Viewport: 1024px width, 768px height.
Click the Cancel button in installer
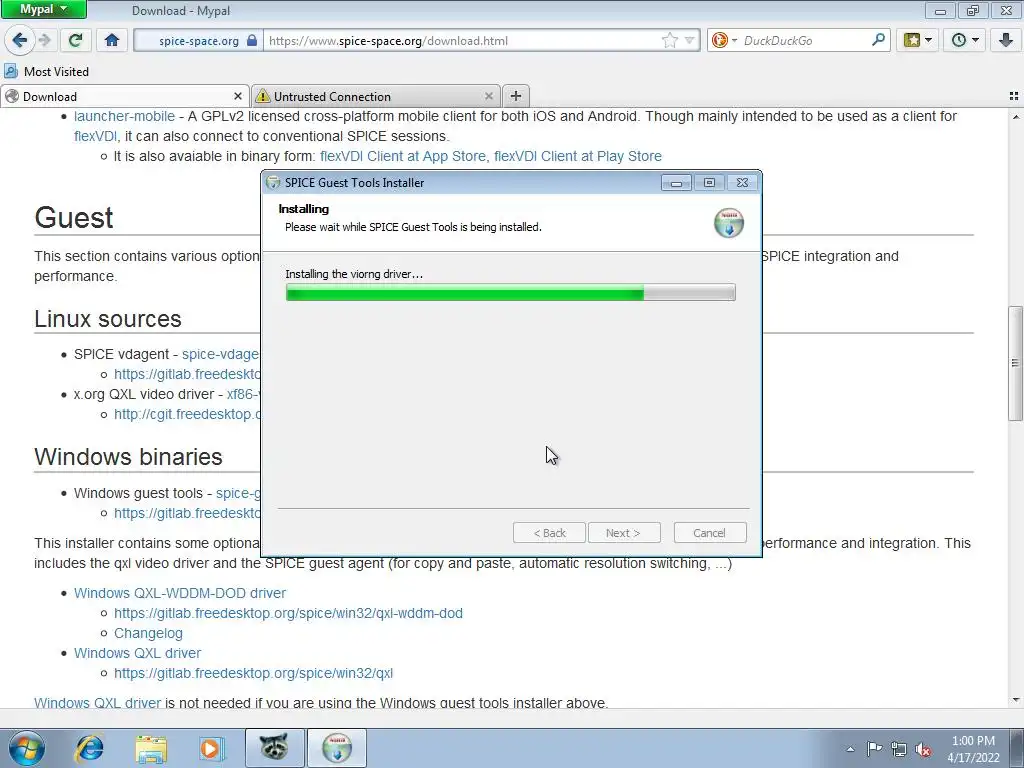click(x=709, y=533)
